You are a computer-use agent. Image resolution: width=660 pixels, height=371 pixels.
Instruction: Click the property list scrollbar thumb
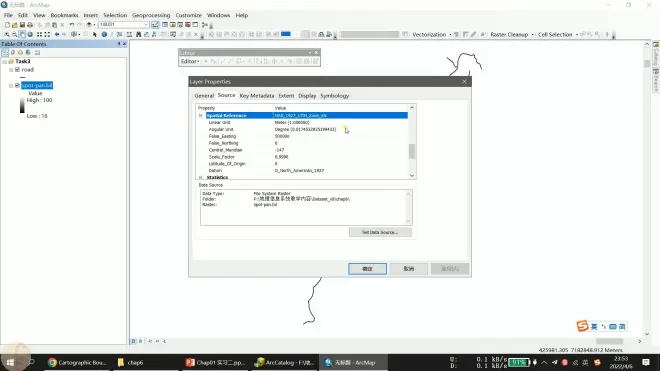[x=412, y=152]
